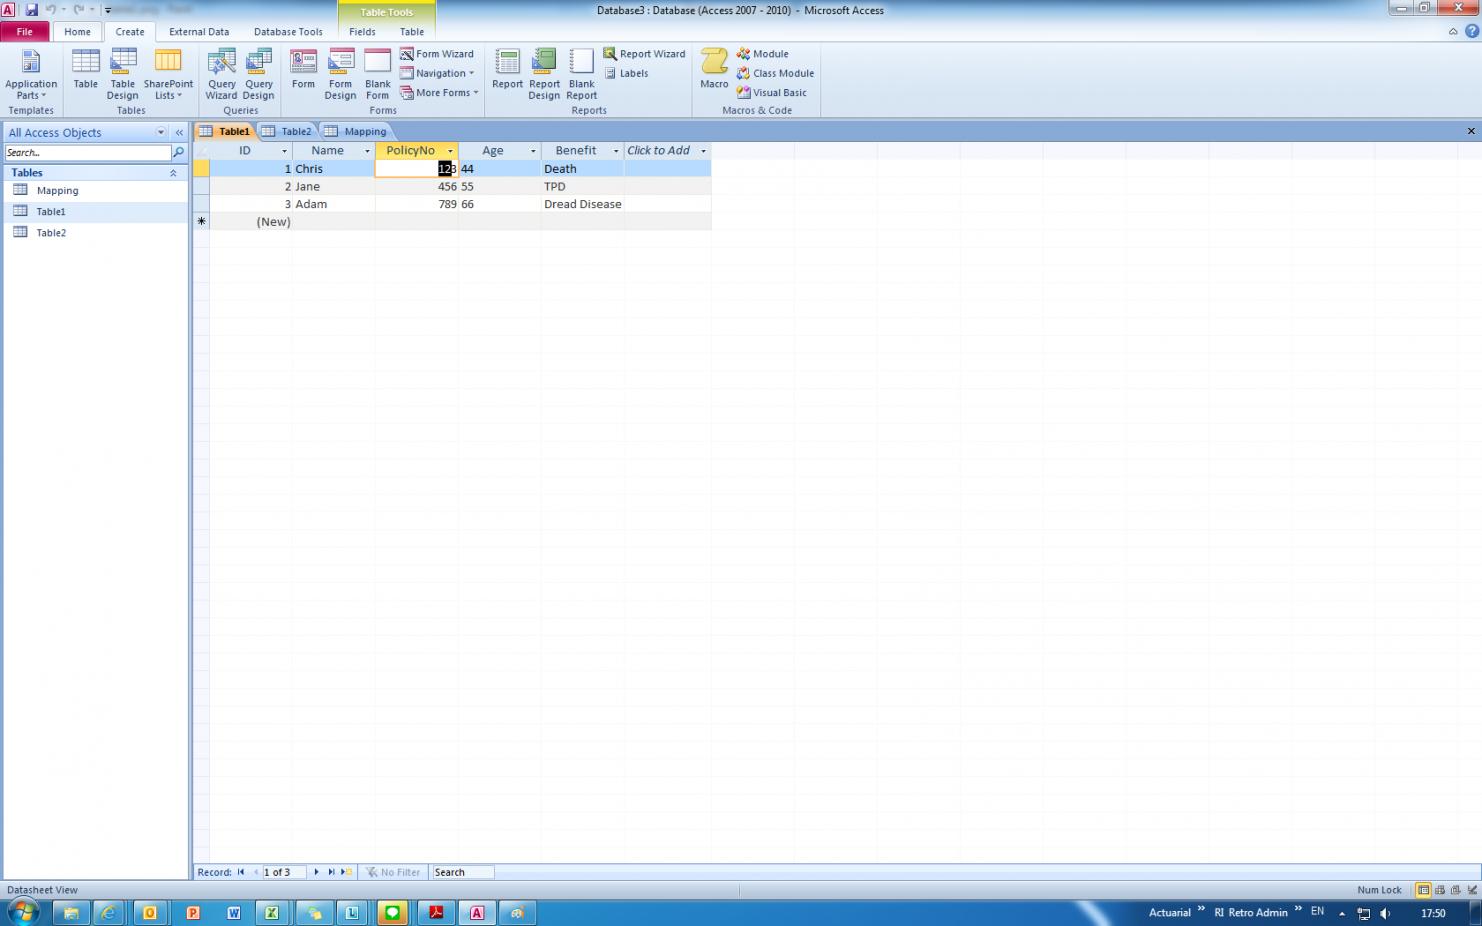The width and height of the screenshot is (1482, 926).
Task: Open the File tab
Action: click(x=25, y=32)
